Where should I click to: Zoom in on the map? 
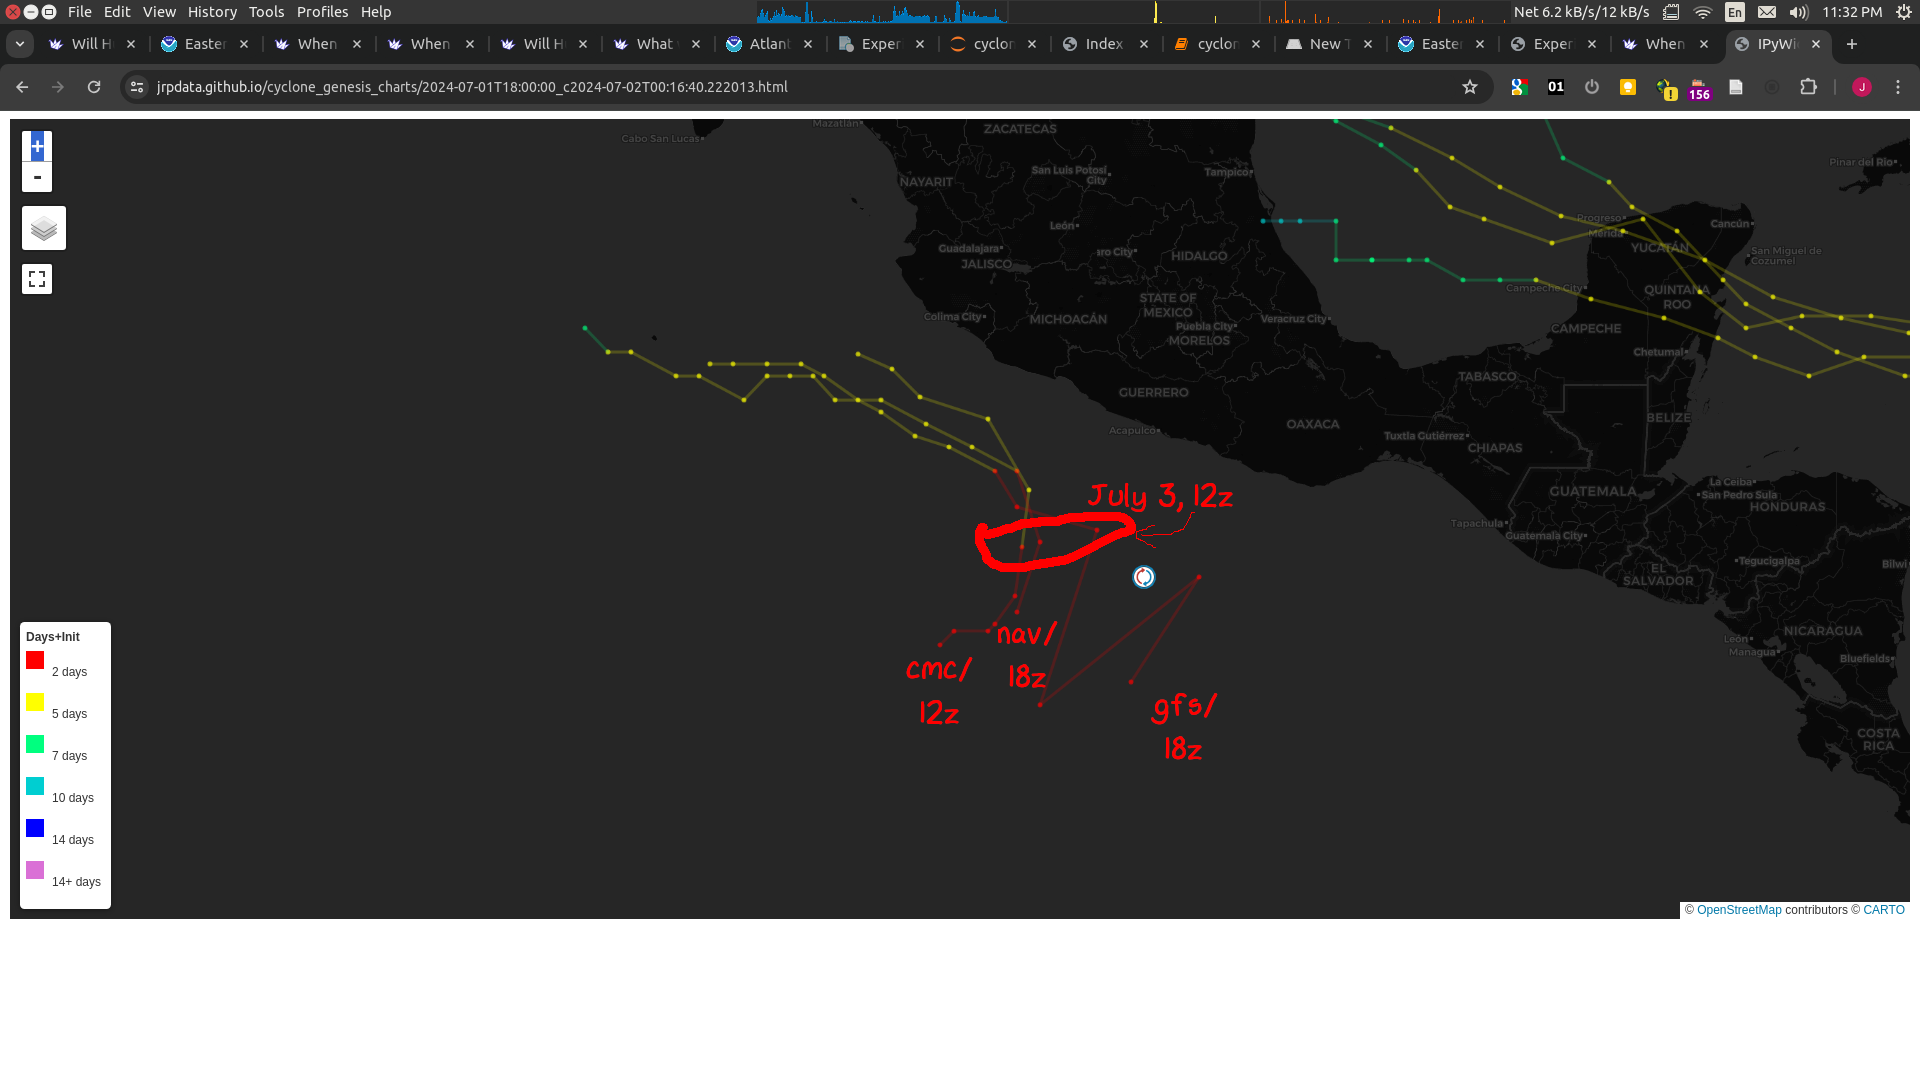tap(37, 147)
